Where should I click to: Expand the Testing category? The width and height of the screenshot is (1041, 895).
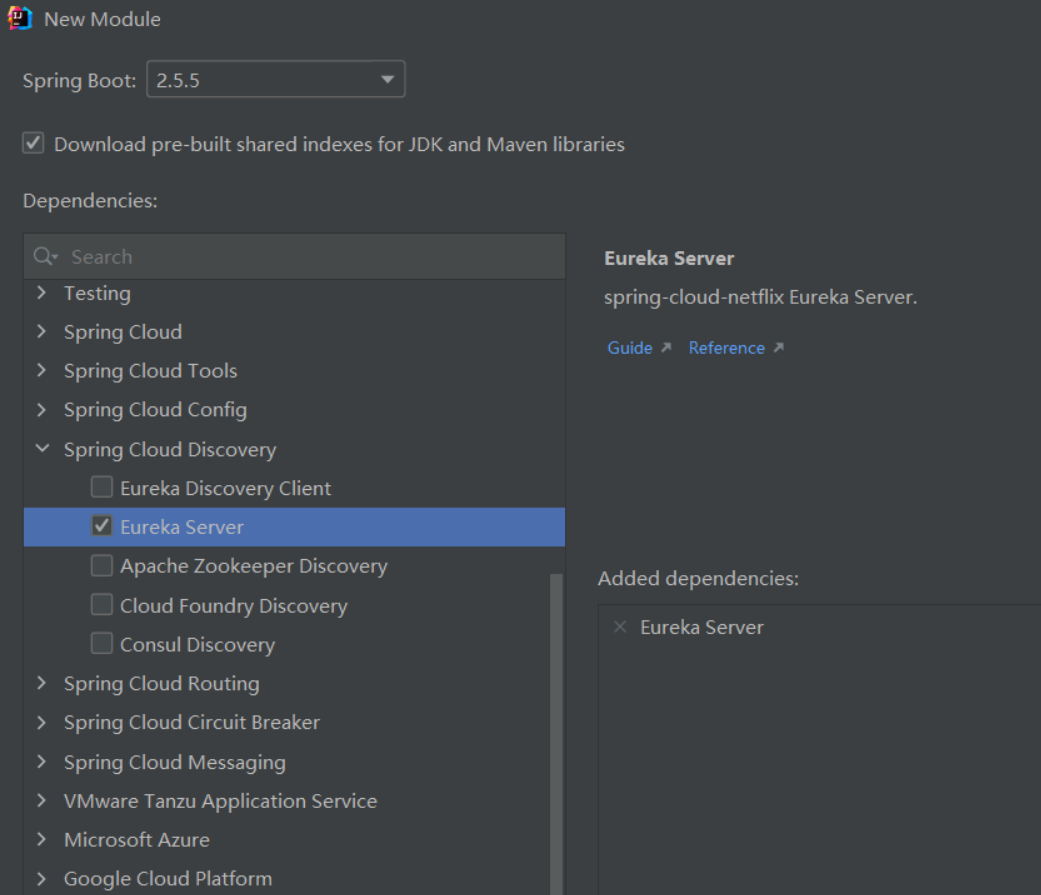[x=42, y=292]
